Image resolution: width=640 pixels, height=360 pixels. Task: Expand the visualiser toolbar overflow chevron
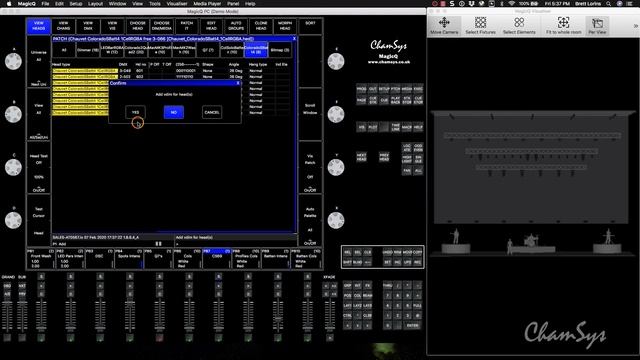pos(635,26)
